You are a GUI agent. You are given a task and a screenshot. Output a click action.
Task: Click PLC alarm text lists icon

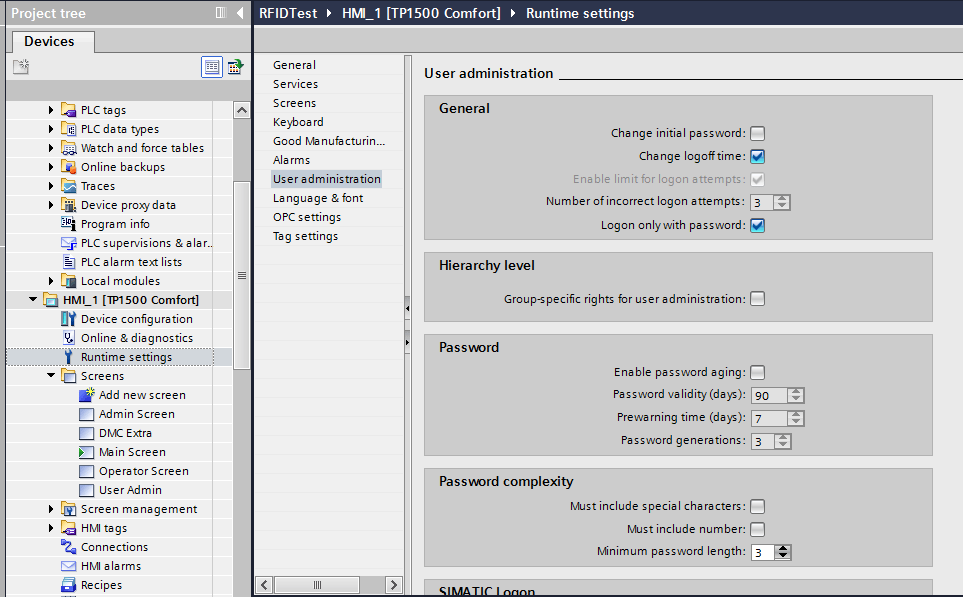click(69, 262)
